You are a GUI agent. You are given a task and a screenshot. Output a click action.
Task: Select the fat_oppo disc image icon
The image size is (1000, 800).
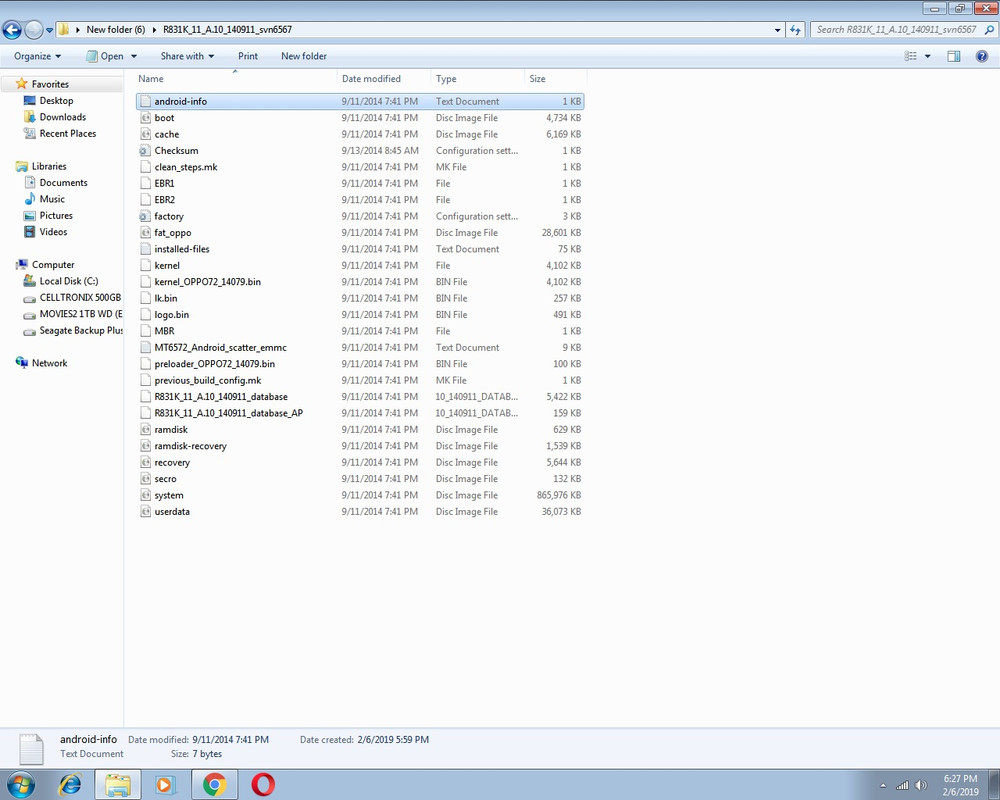[145, 233]
